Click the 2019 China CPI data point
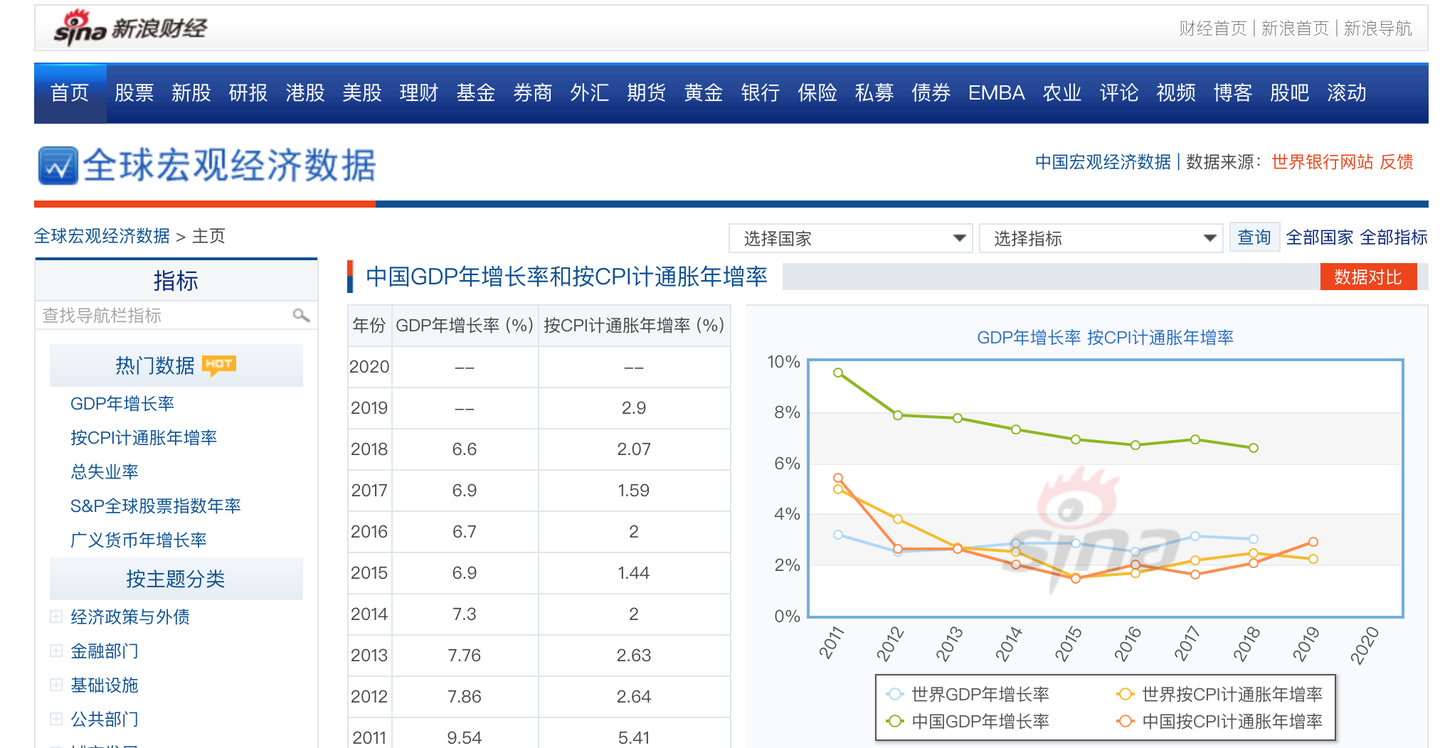This screenshot has width=1440, height=748. point(1313,542)
